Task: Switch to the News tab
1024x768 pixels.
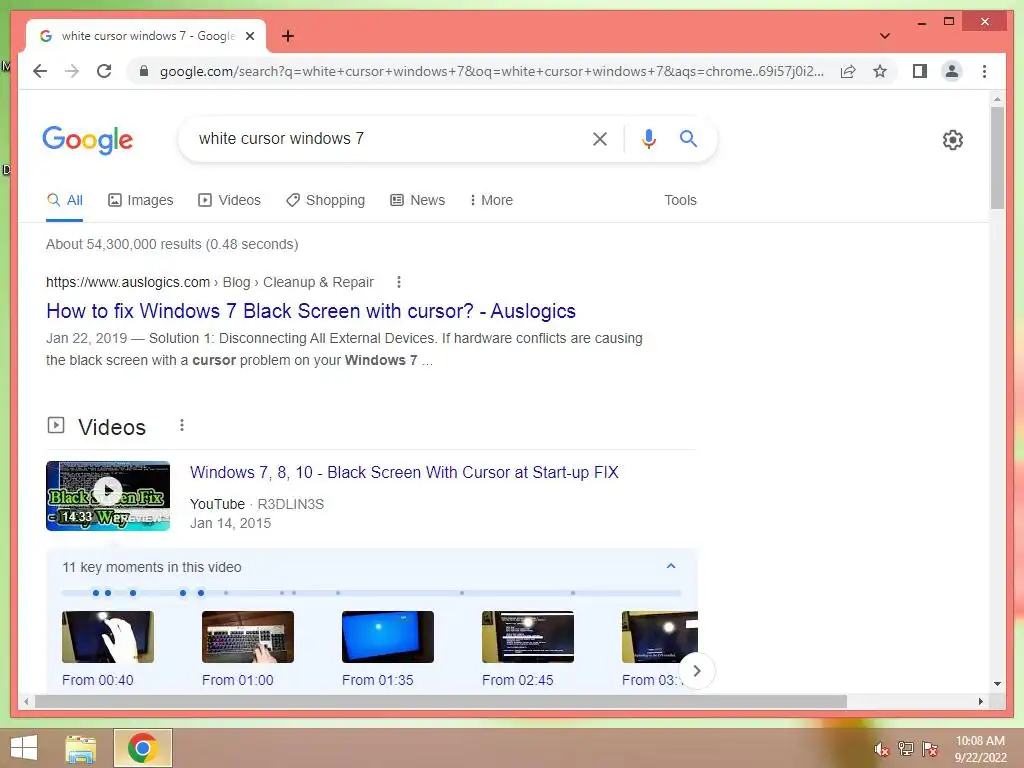Action: (417, 200)
